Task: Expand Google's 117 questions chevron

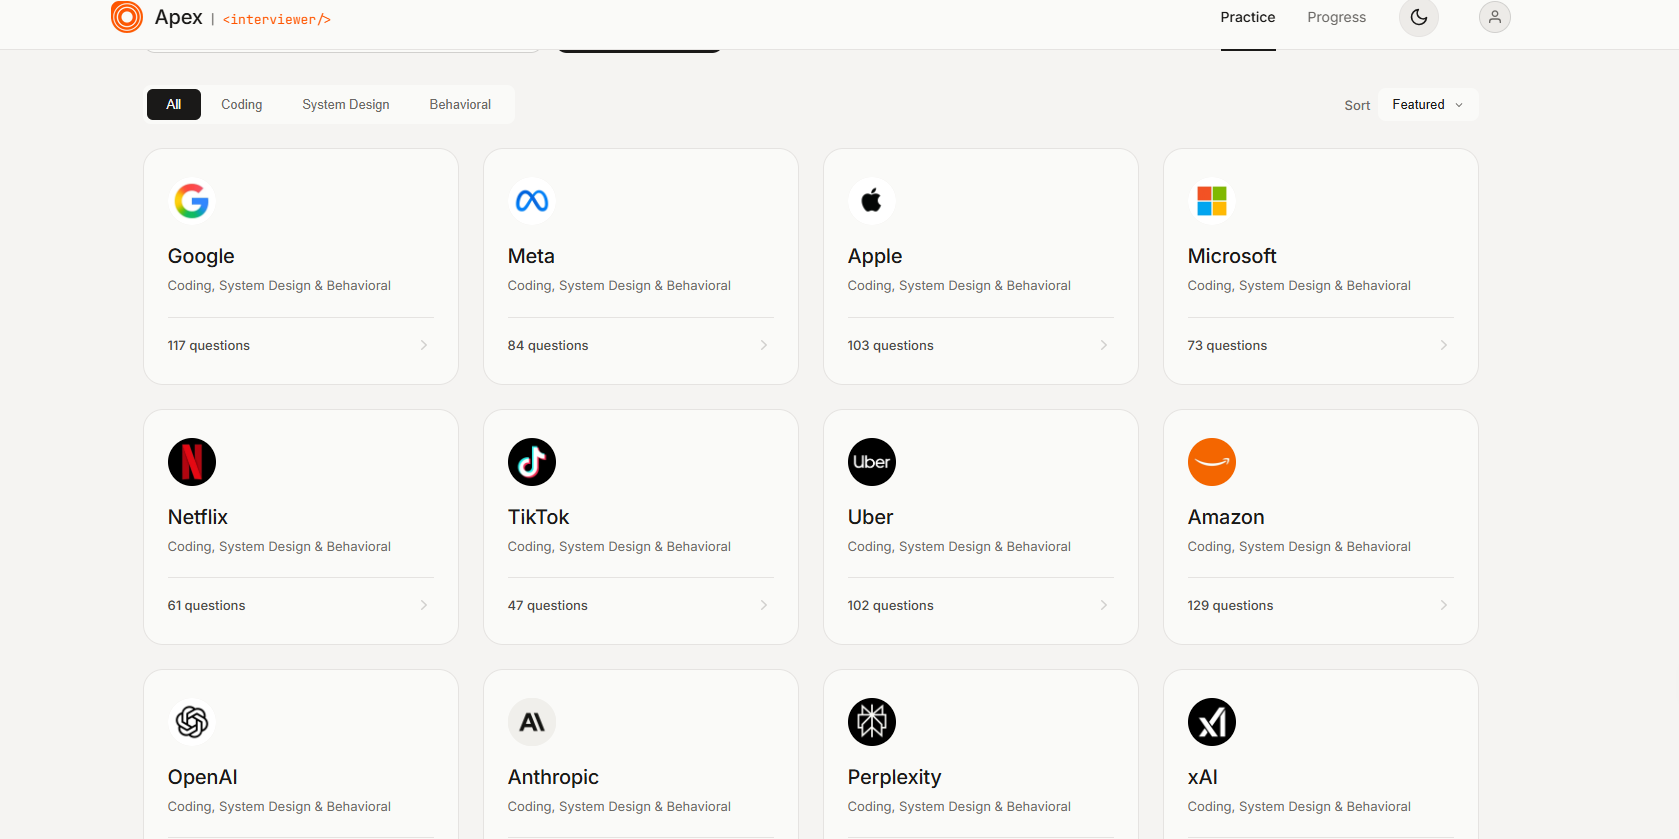Action: [424, 345]
